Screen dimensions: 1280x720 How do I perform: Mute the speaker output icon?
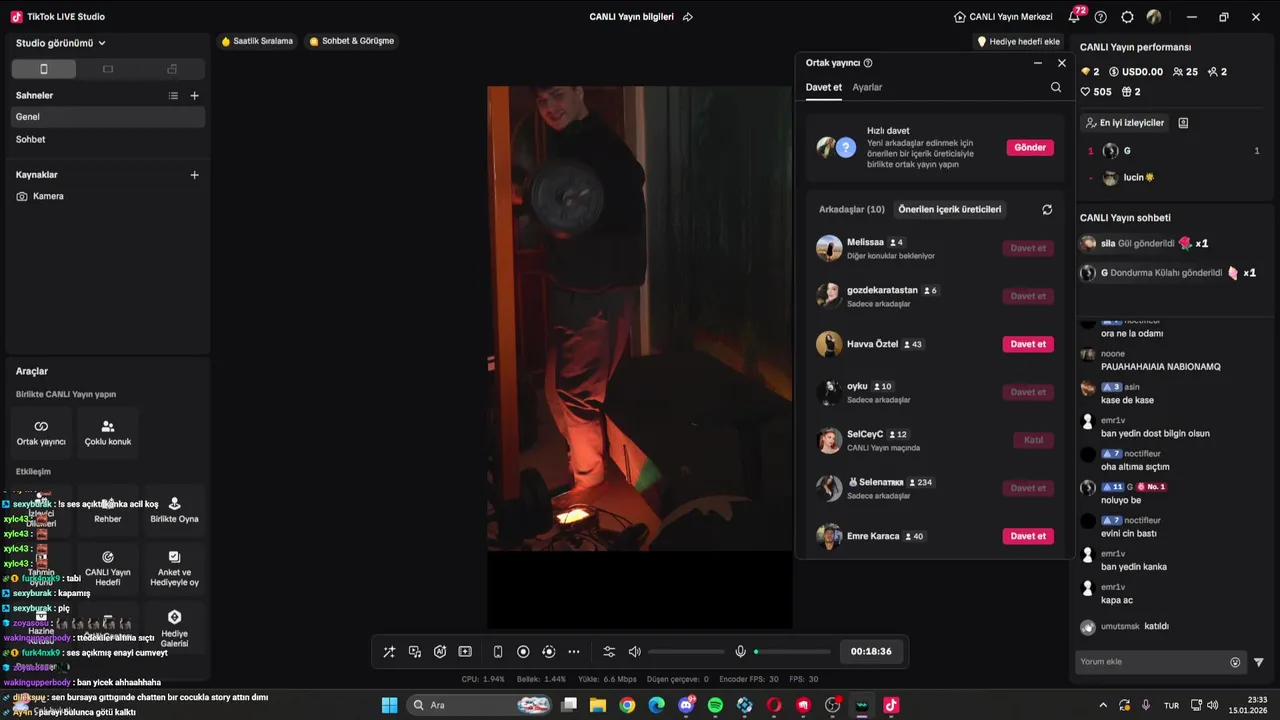634,652
